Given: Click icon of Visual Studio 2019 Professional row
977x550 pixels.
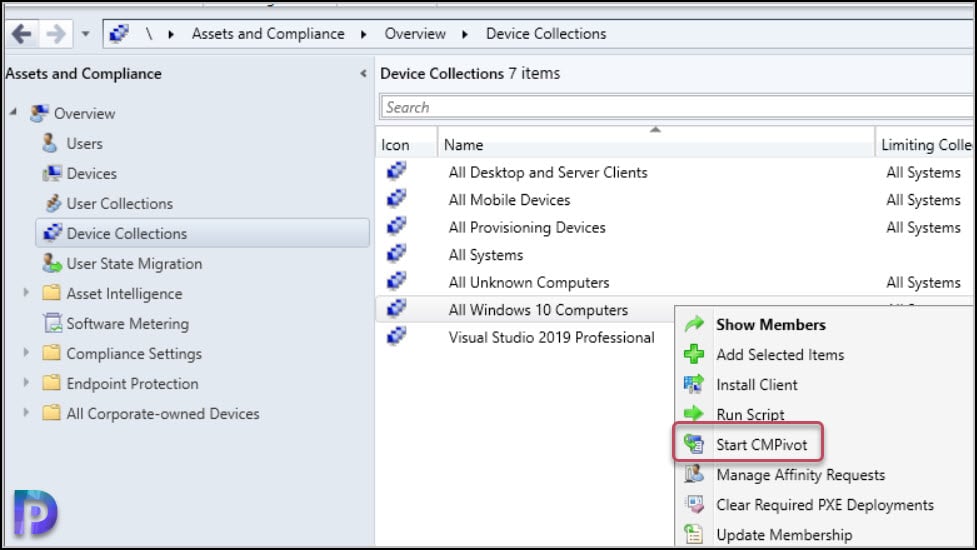Looking at the screenshot, I should click(x=396, y=336).
